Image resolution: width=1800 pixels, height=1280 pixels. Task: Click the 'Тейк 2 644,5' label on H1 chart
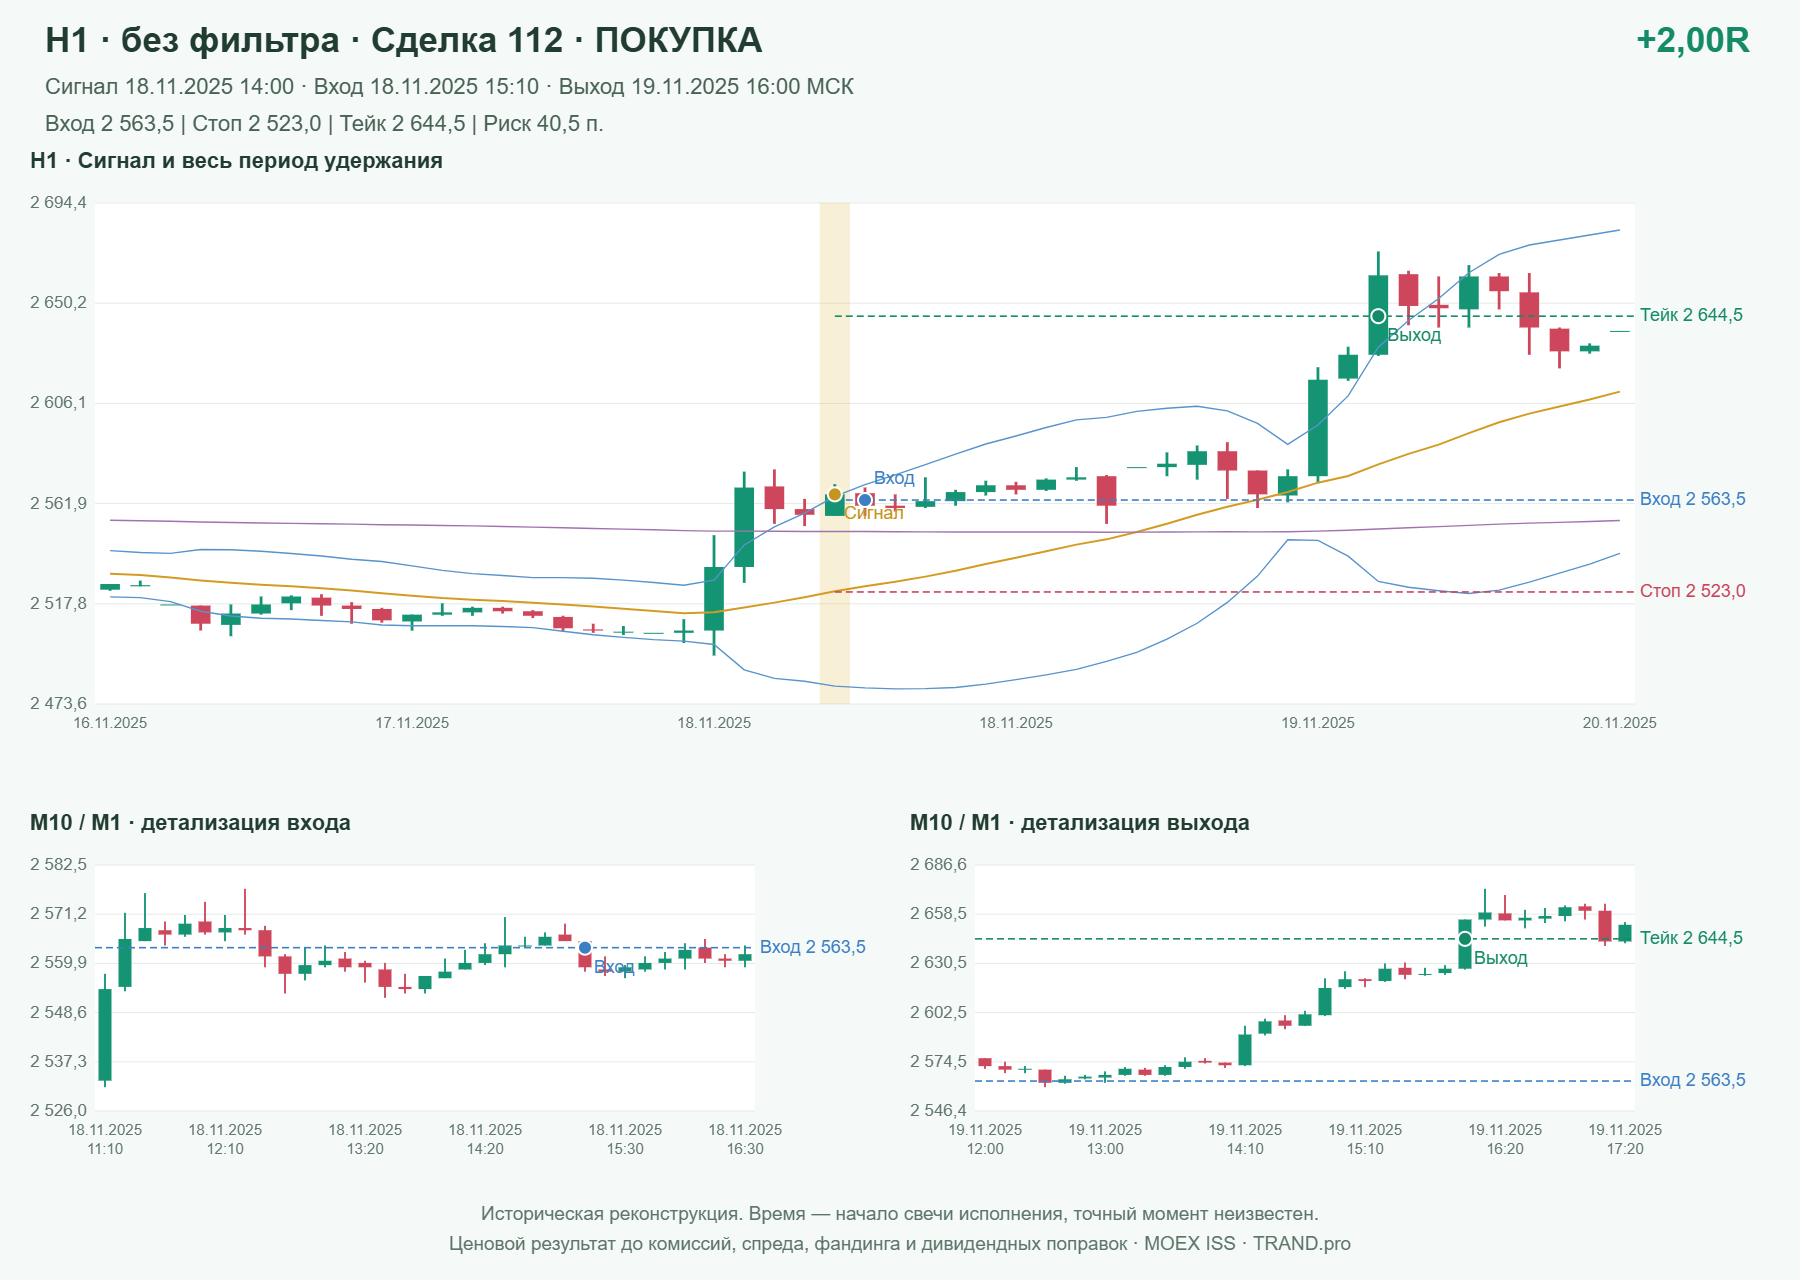[x=1691, y=315]
